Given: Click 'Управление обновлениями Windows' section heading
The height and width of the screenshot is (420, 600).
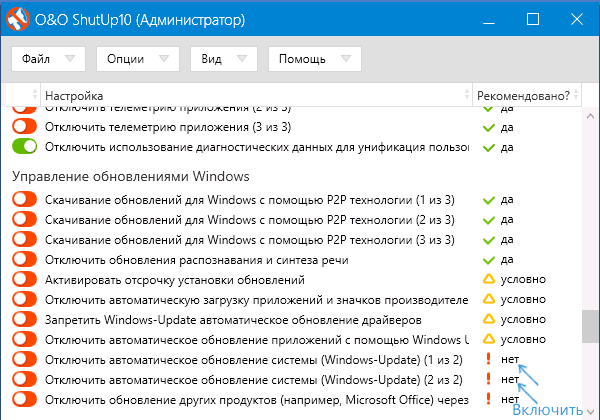Looking at the screenshot, I should (130, 176).
